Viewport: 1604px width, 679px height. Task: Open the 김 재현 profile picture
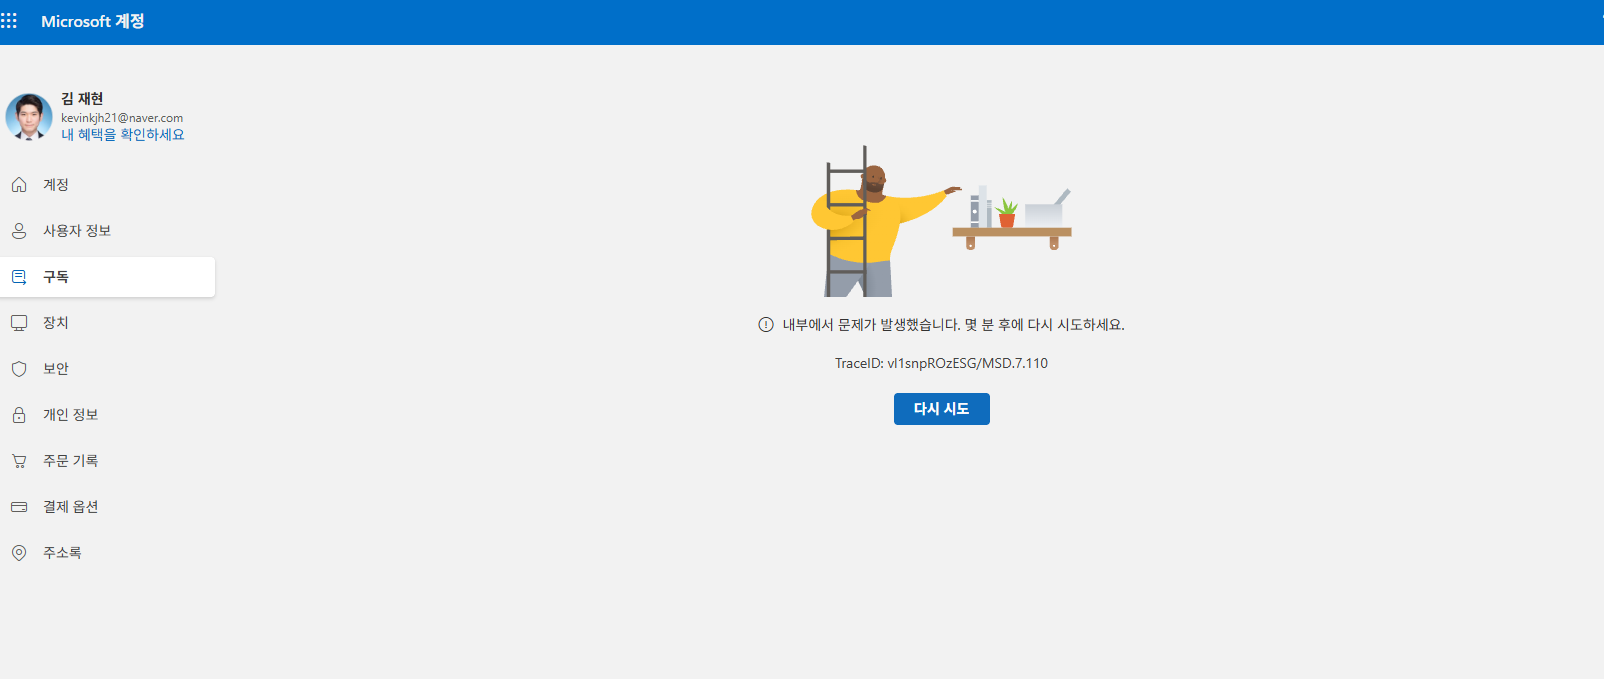tap(29, 117)
